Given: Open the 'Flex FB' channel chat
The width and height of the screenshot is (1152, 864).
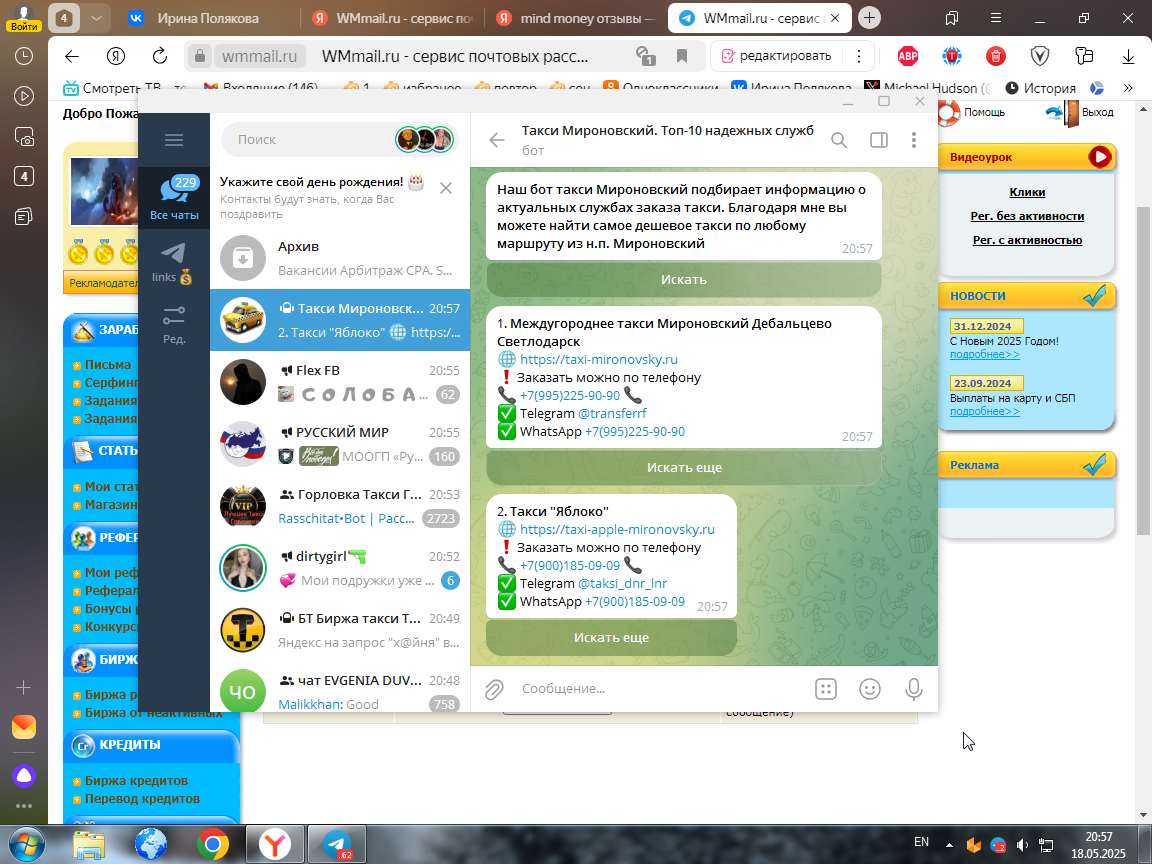Looking at the screenshot, I should (340, 382).
